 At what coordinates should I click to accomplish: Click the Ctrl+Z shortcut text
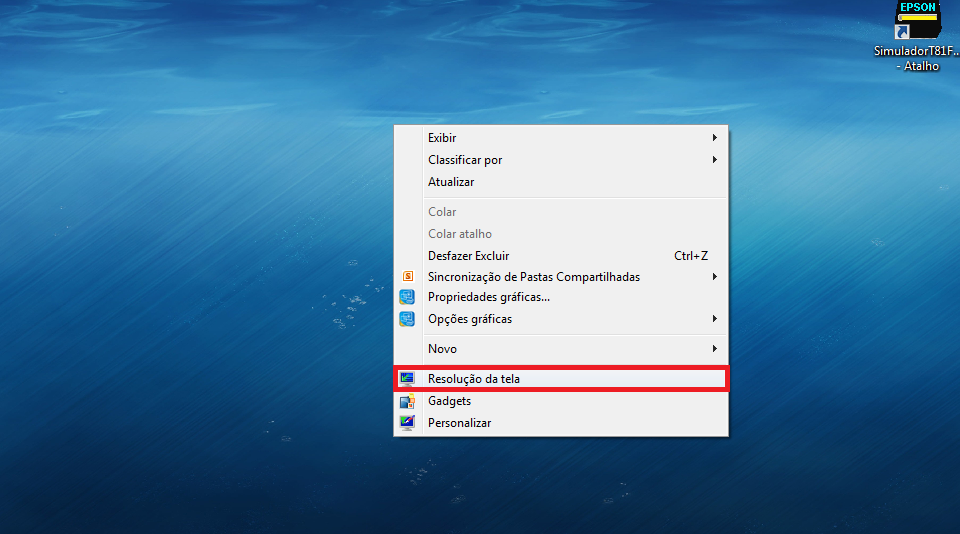click(691, 256)
